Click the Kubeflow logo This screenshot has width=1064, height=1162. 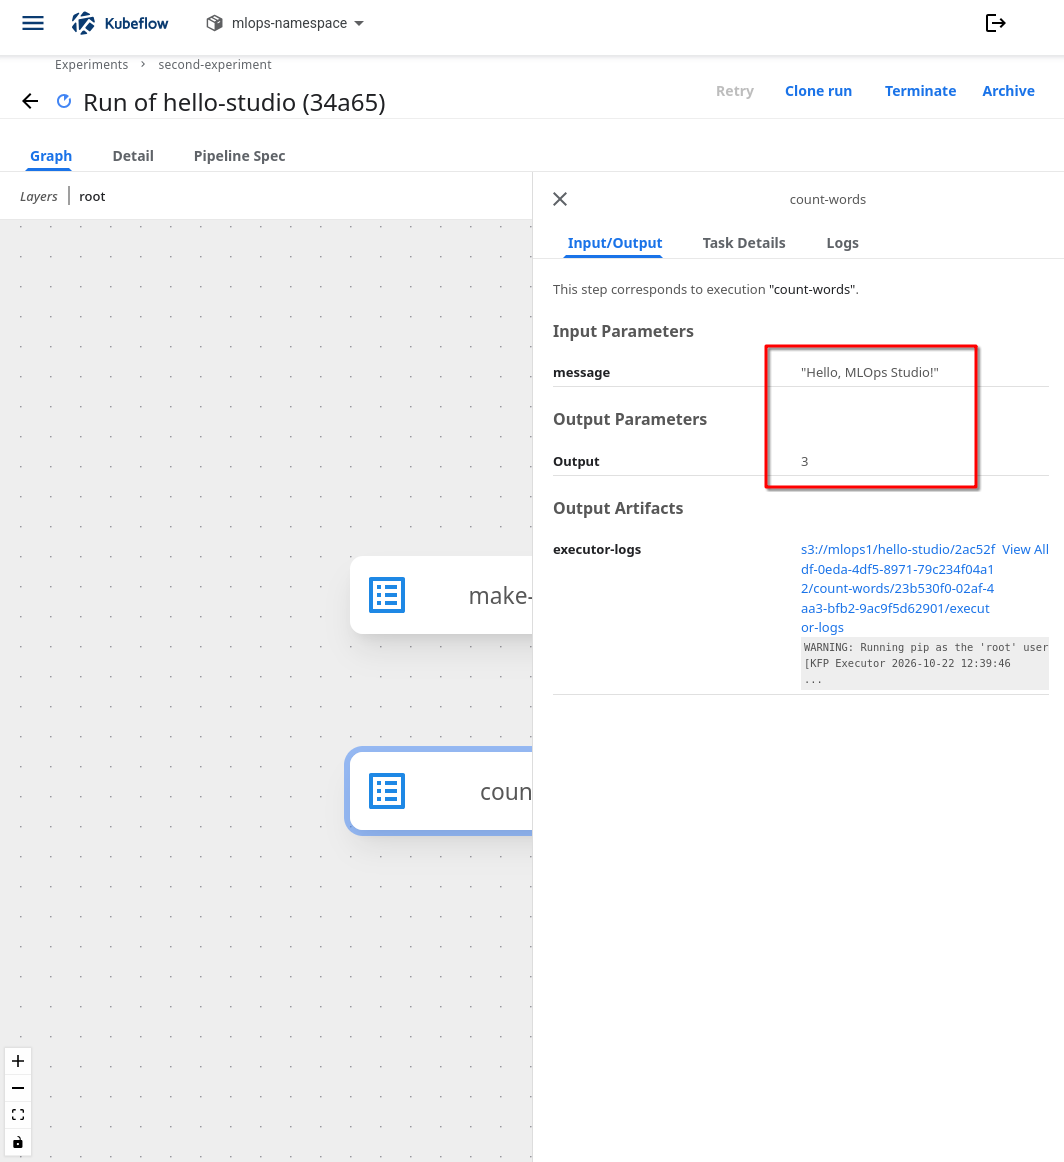(120, 23)
